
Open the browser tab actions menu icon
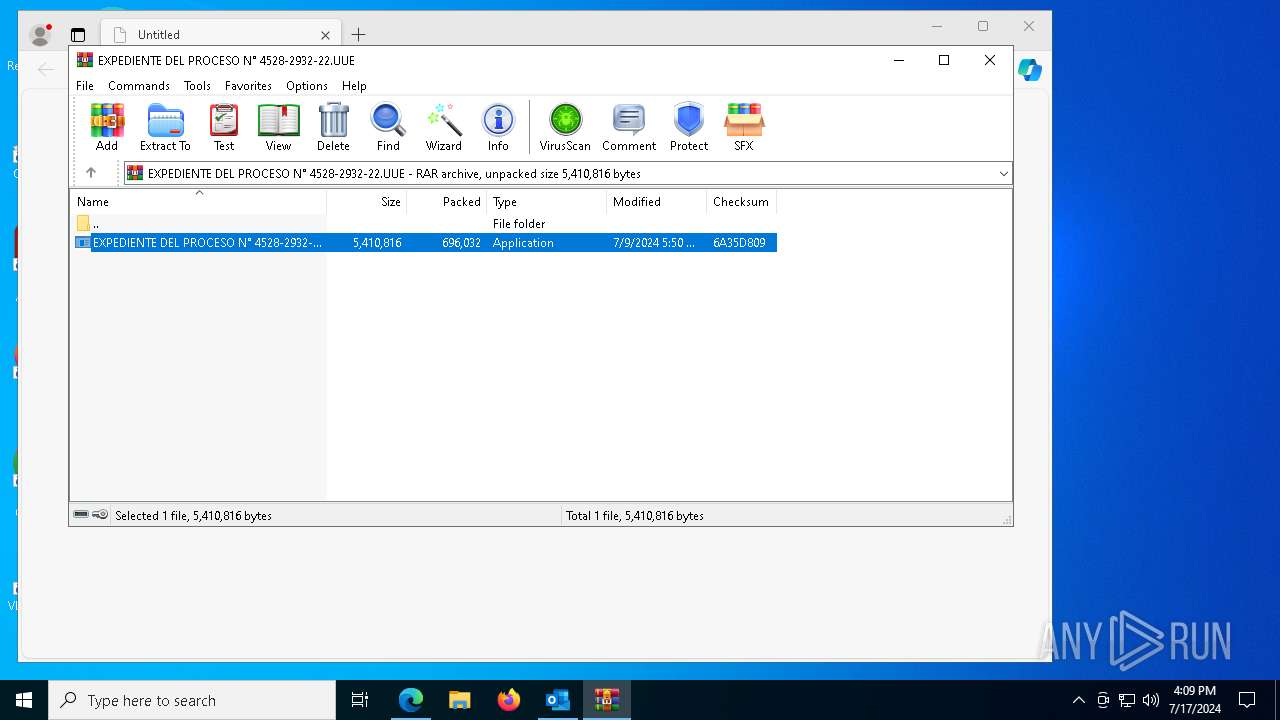point(78,35)
